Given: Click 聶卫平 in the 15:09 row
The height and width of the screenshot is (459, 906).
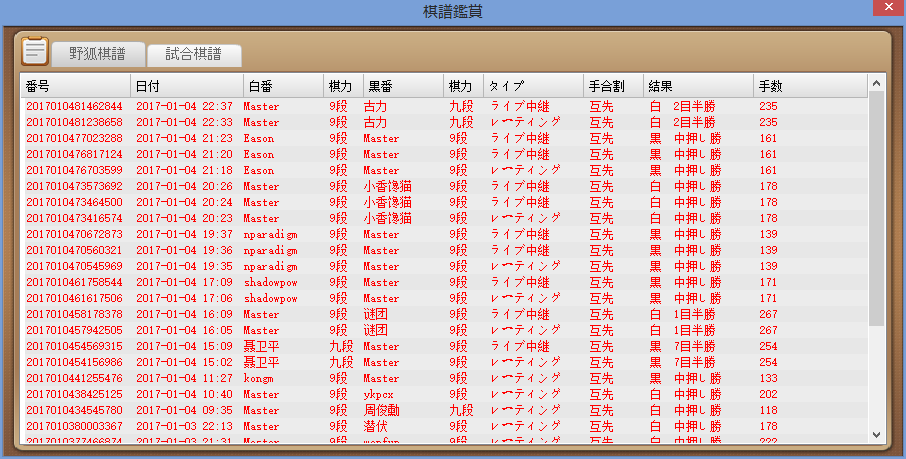Looking at the screenshot, I should [261, 346].
